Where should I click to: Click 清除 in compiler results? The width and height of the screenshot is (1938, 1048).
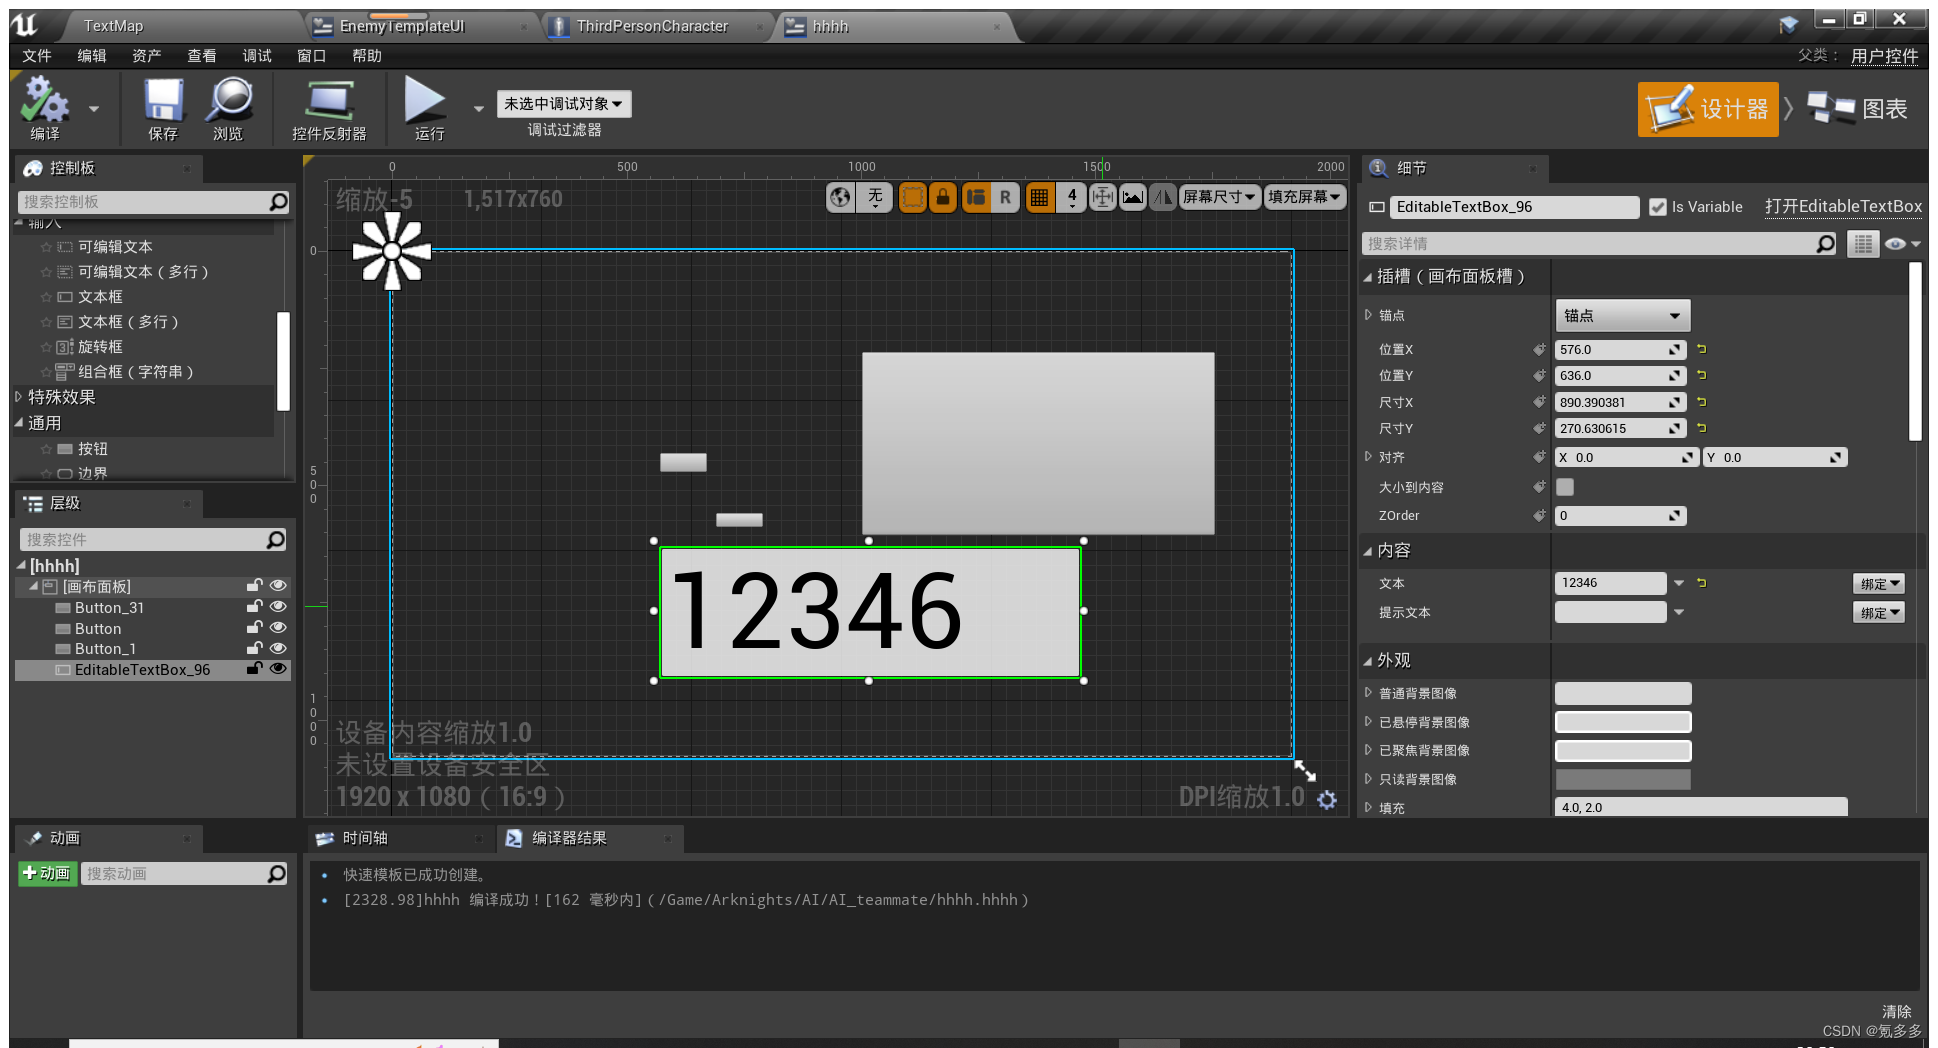coord(1896,1012)
